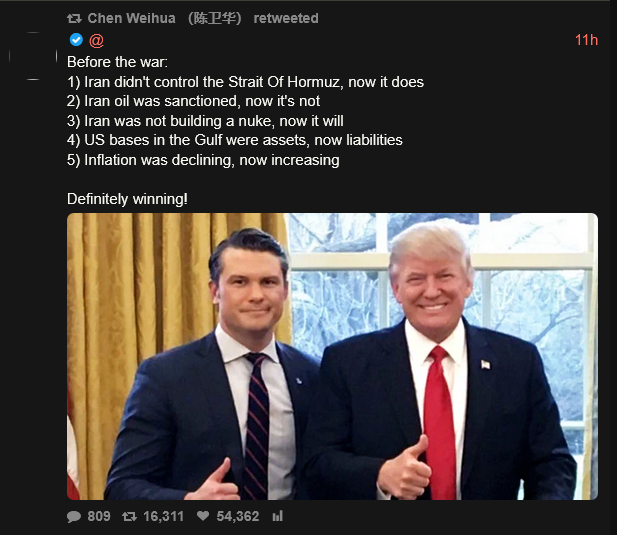The height and width of the screenshot is (535, 617).
Task: Click the line about inflation declining
Action: click(203, 160)
